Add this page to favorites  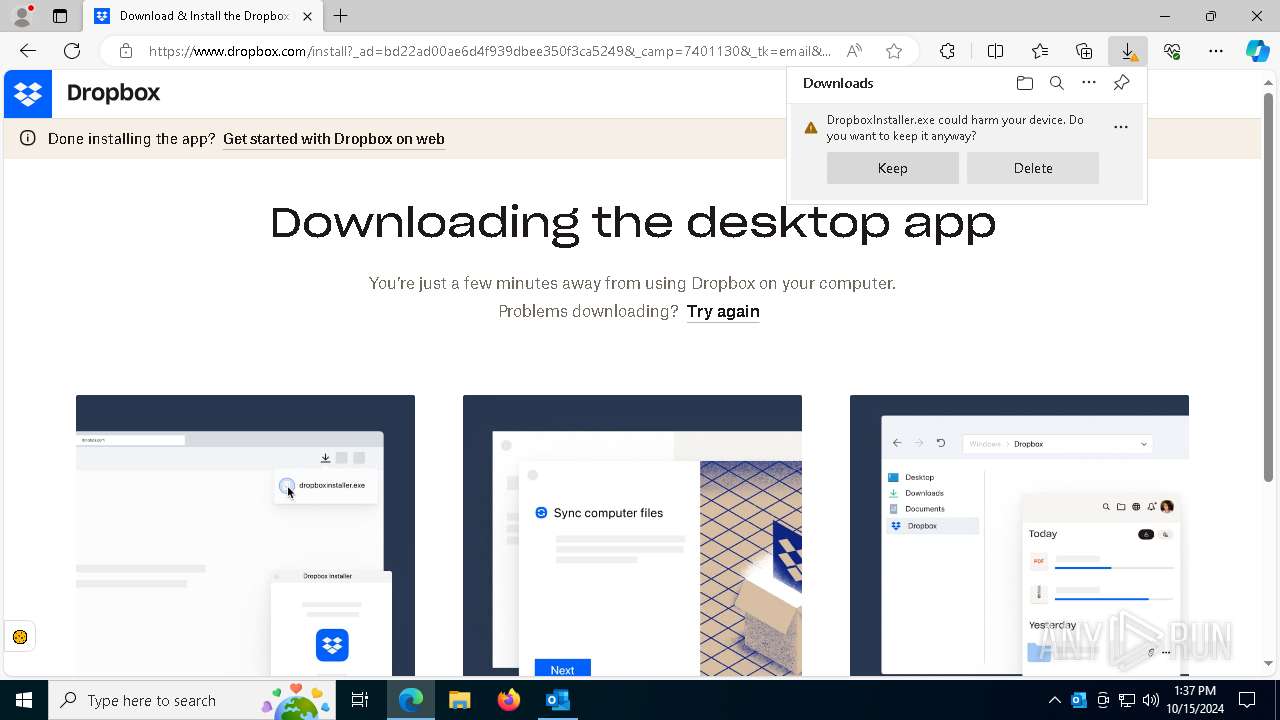pyautogui.click(x=894, y=51)
